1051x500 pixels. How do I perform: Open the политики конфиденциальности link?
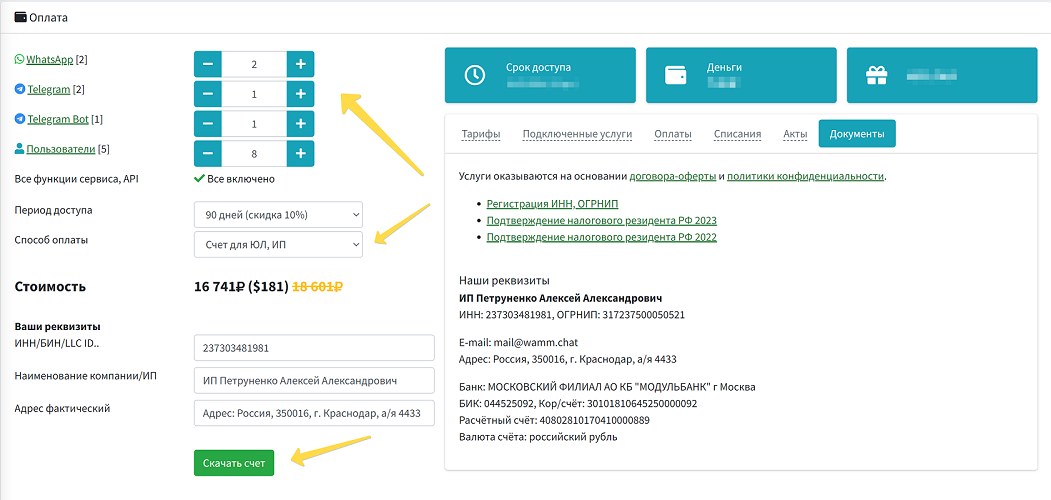pyautogui.click(x=806, y=176)
